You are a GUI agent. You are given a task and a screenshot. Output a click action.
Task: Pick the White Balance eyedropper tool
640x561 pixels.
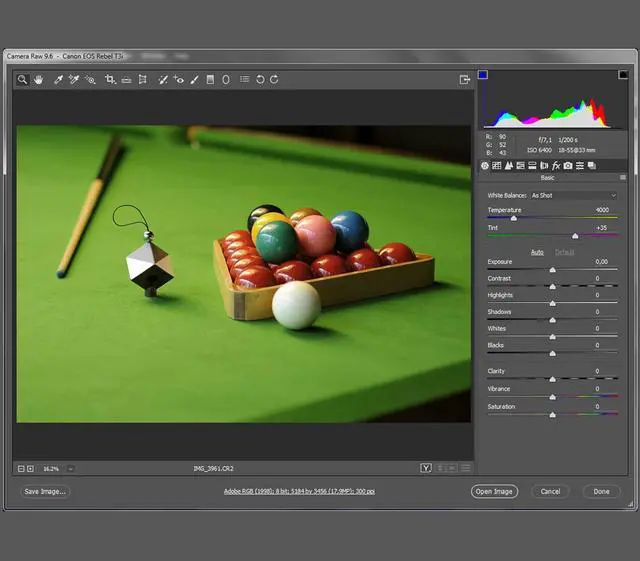click(x=57, y=79)
